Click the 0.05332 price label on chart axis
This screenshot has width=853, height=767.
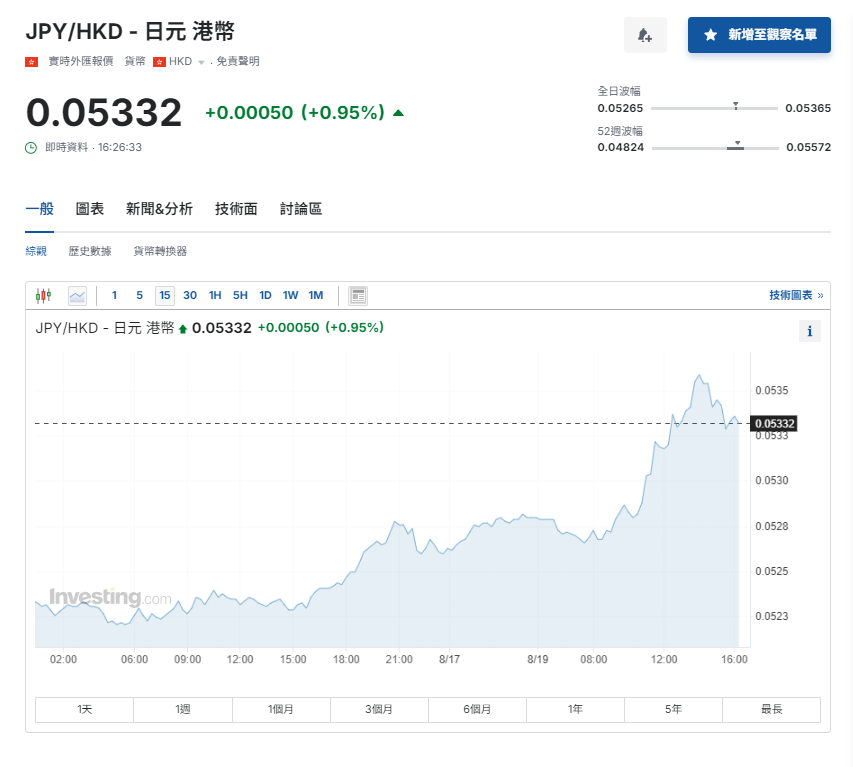point(773,424)
